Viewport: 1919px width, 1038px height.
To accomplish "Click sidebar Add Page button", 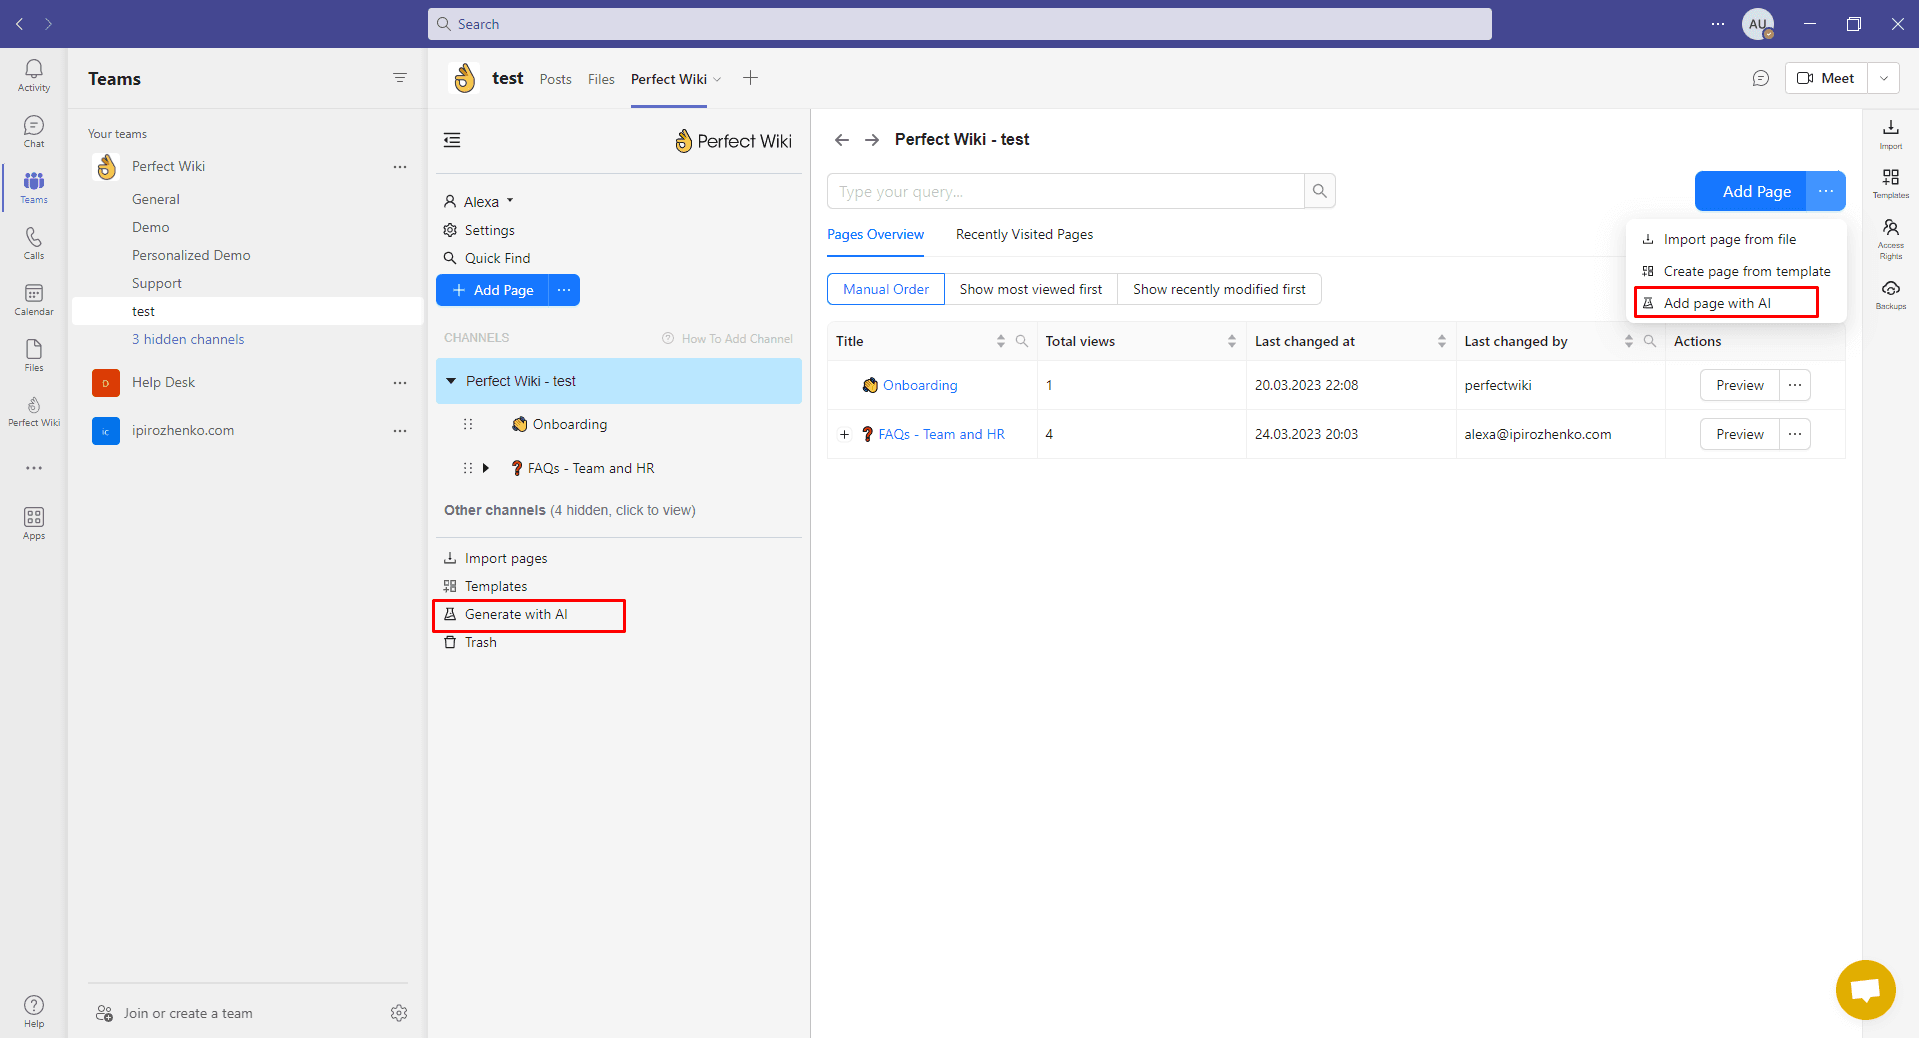I will 493,290.
